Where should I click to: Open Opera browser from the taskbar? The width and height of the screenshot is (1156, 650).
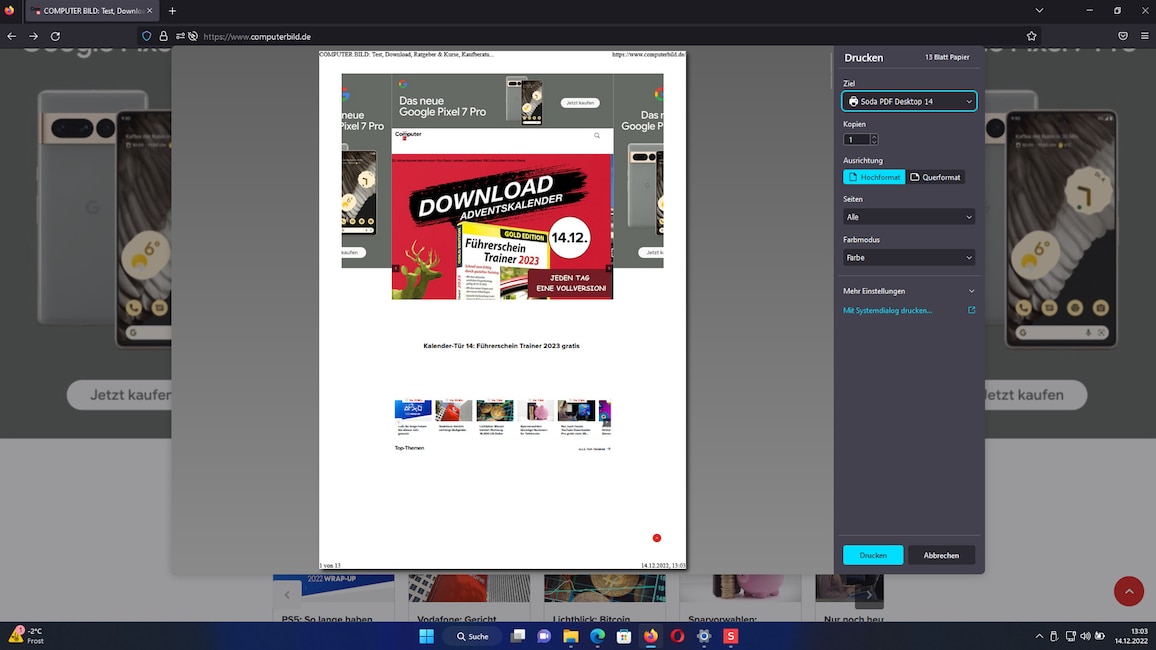pos(677,636)
